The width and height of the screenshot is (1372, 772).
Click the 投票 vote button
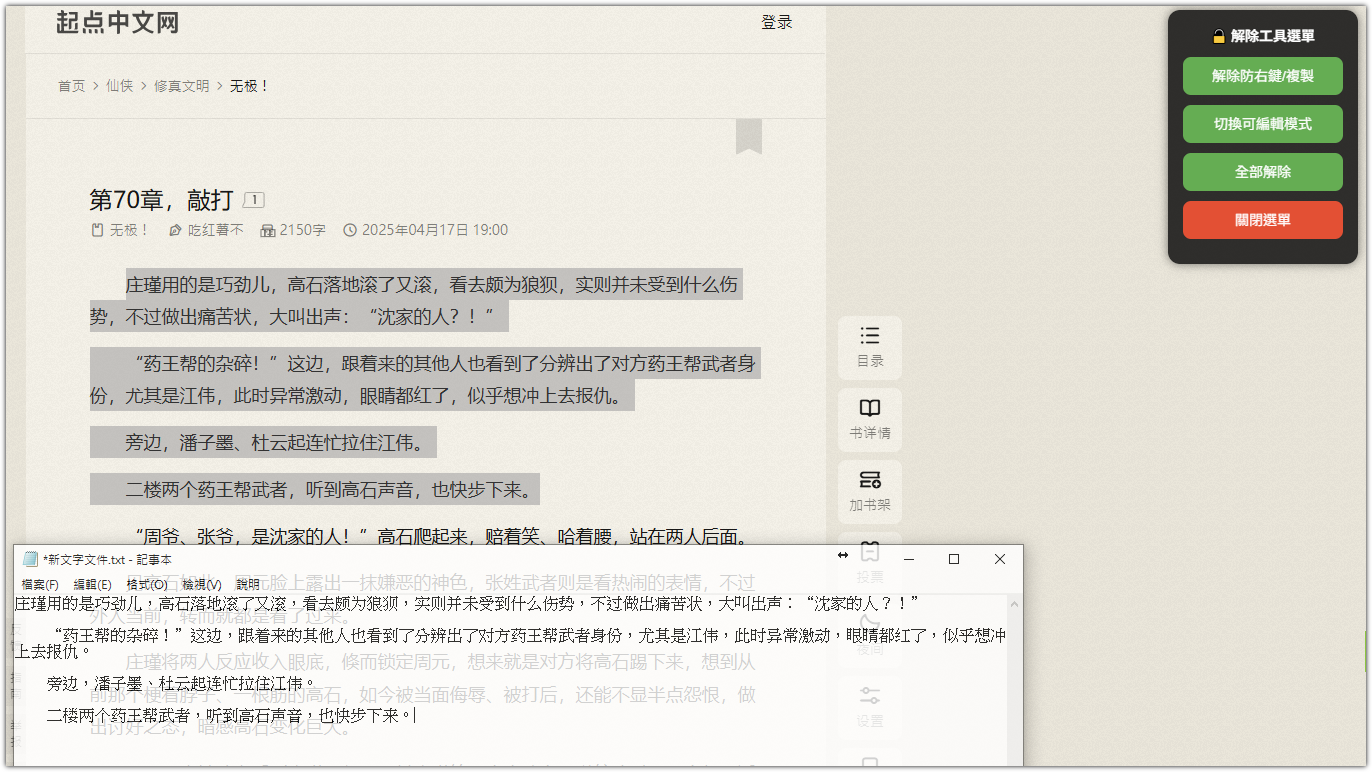[x=870, y=562]
